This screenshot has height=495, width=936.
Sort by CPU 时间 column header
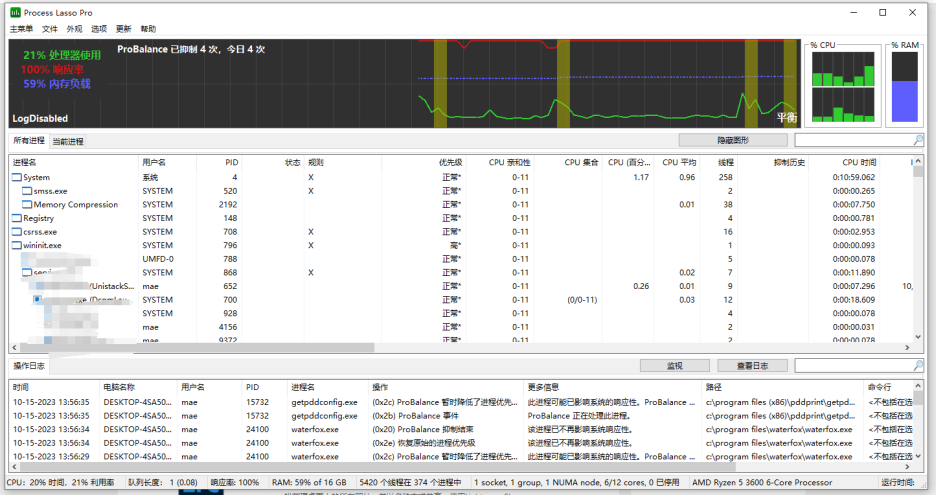coord(845,162)
